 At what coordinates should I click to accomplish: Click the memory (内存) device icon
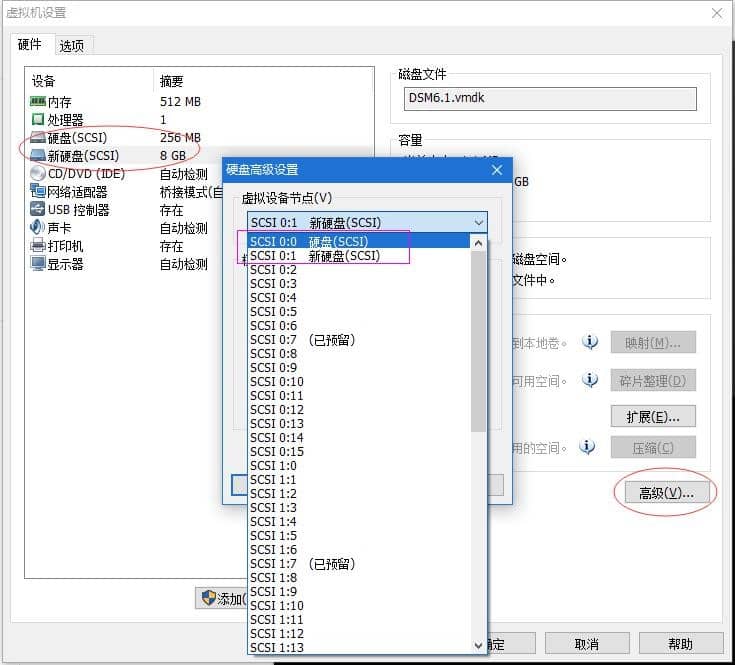point(38,102)
